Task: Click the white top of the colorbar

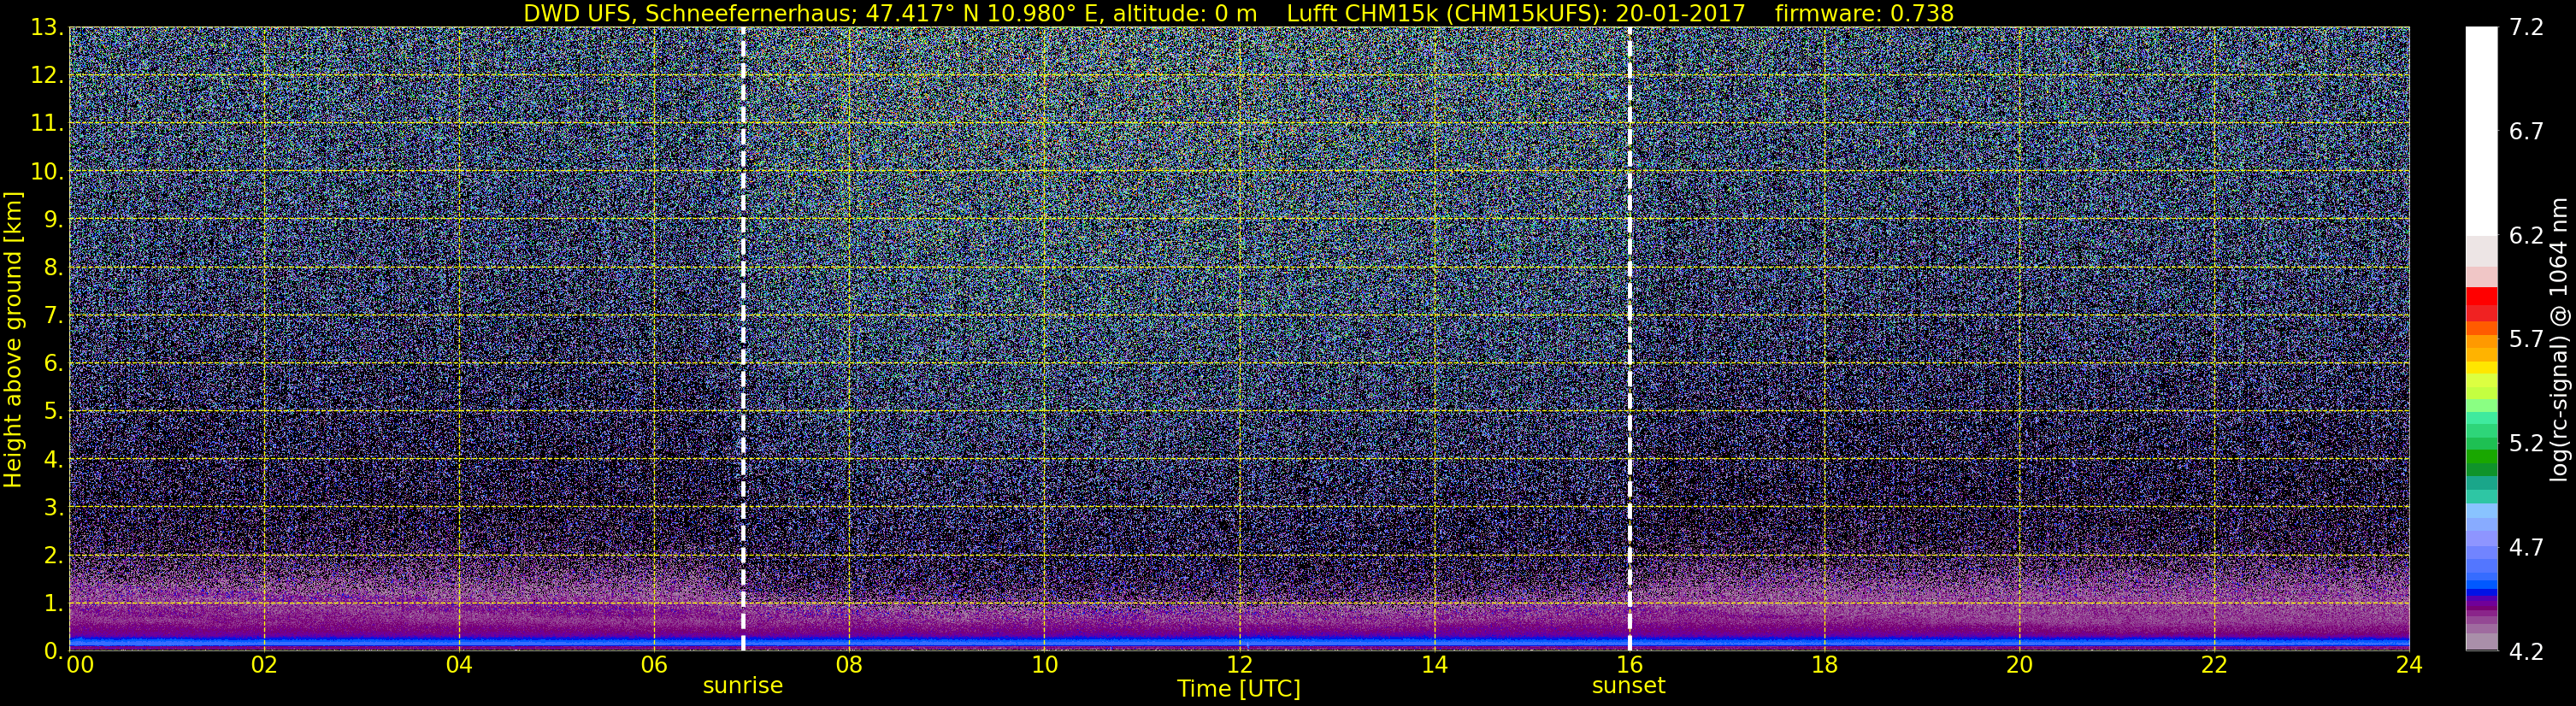Action: click(x=2481, y=130)
